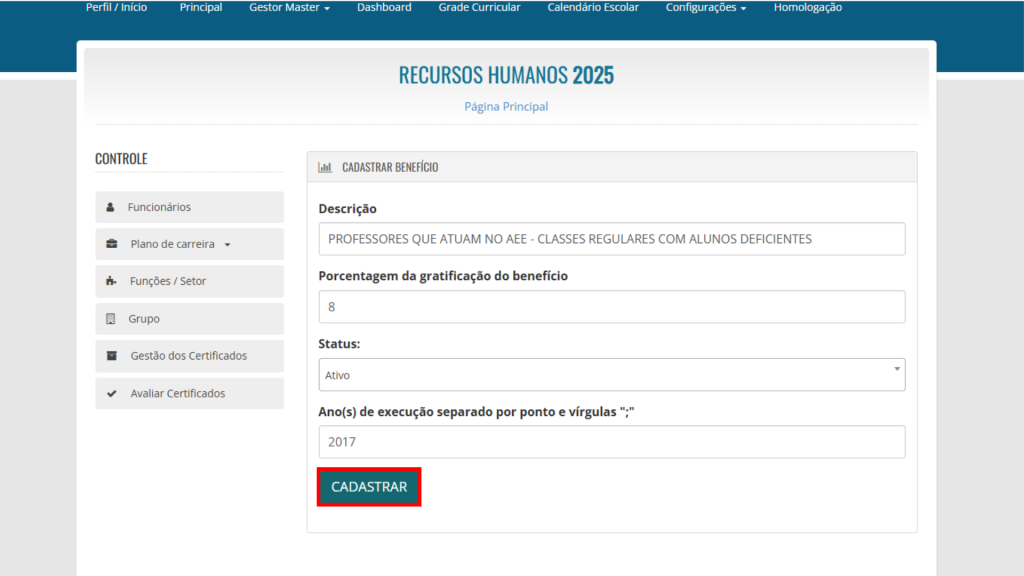The image size is (1024, 576).
Task: Go to Perfil / Início in navbar
Action: [x=116, y=7]
